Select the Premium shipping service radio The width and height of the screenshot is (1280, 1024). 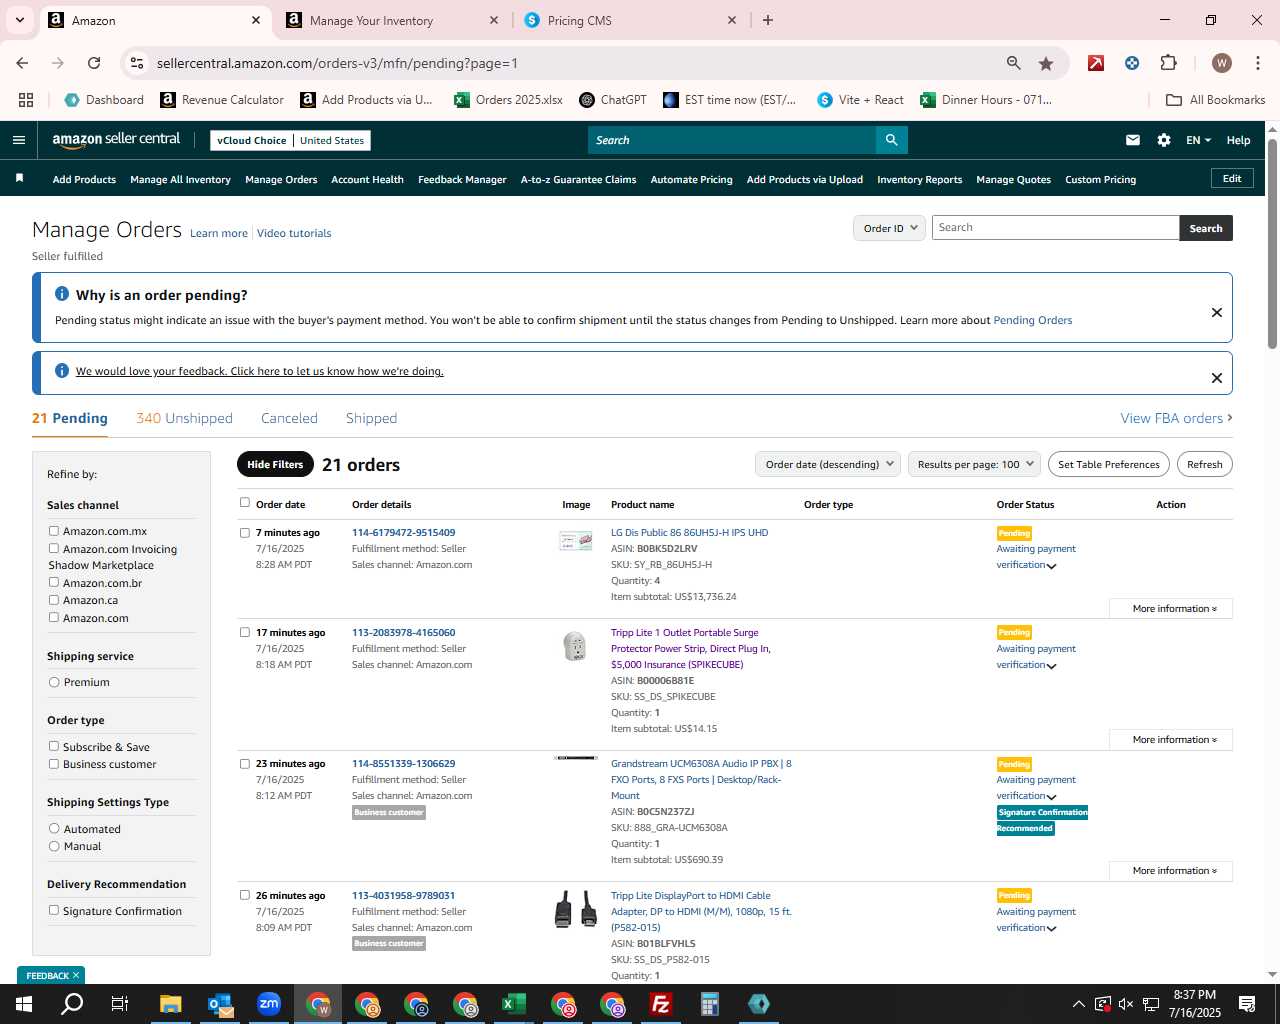click(54, 682)
